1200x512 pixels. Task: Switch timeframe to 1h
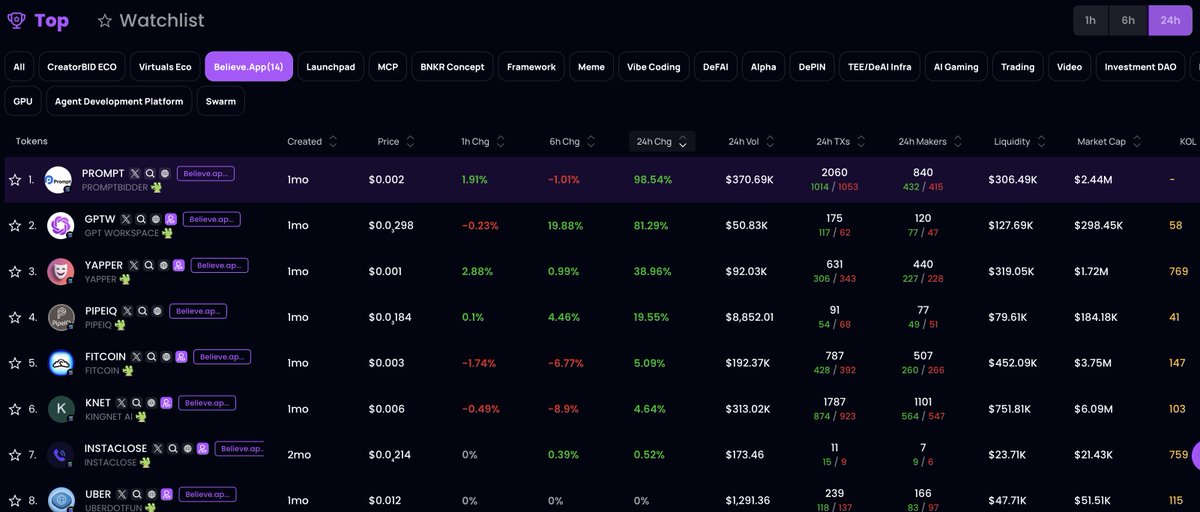pos(1090,20)
